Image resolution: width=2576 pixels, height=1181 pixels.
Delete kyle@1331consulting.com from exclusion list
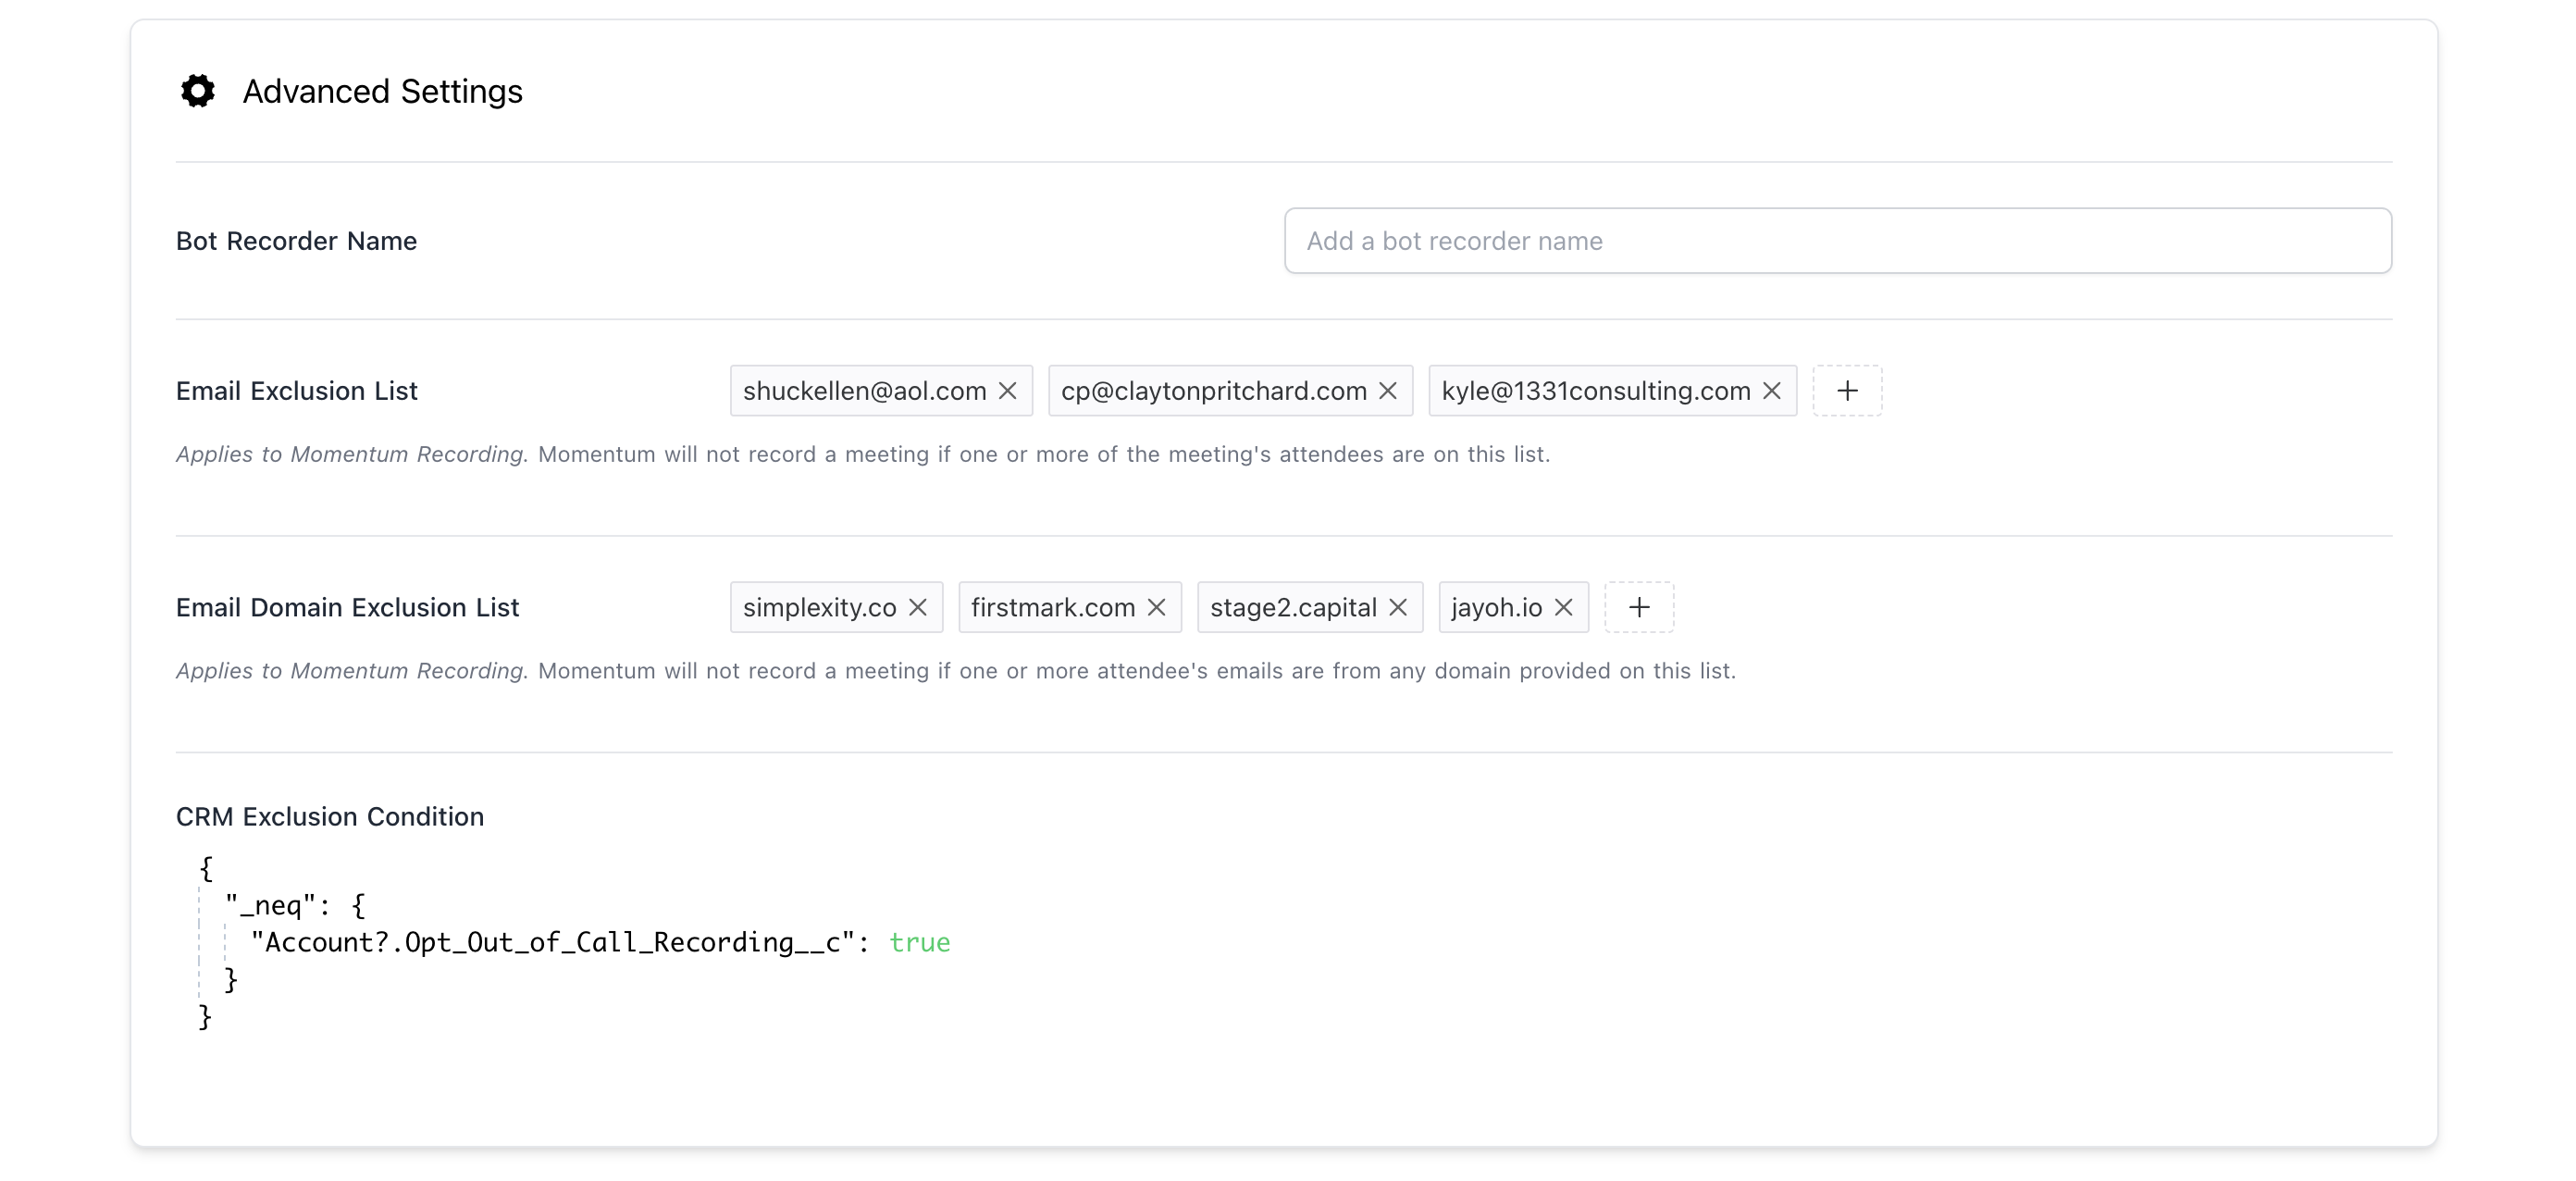(x=1772, y=391)
